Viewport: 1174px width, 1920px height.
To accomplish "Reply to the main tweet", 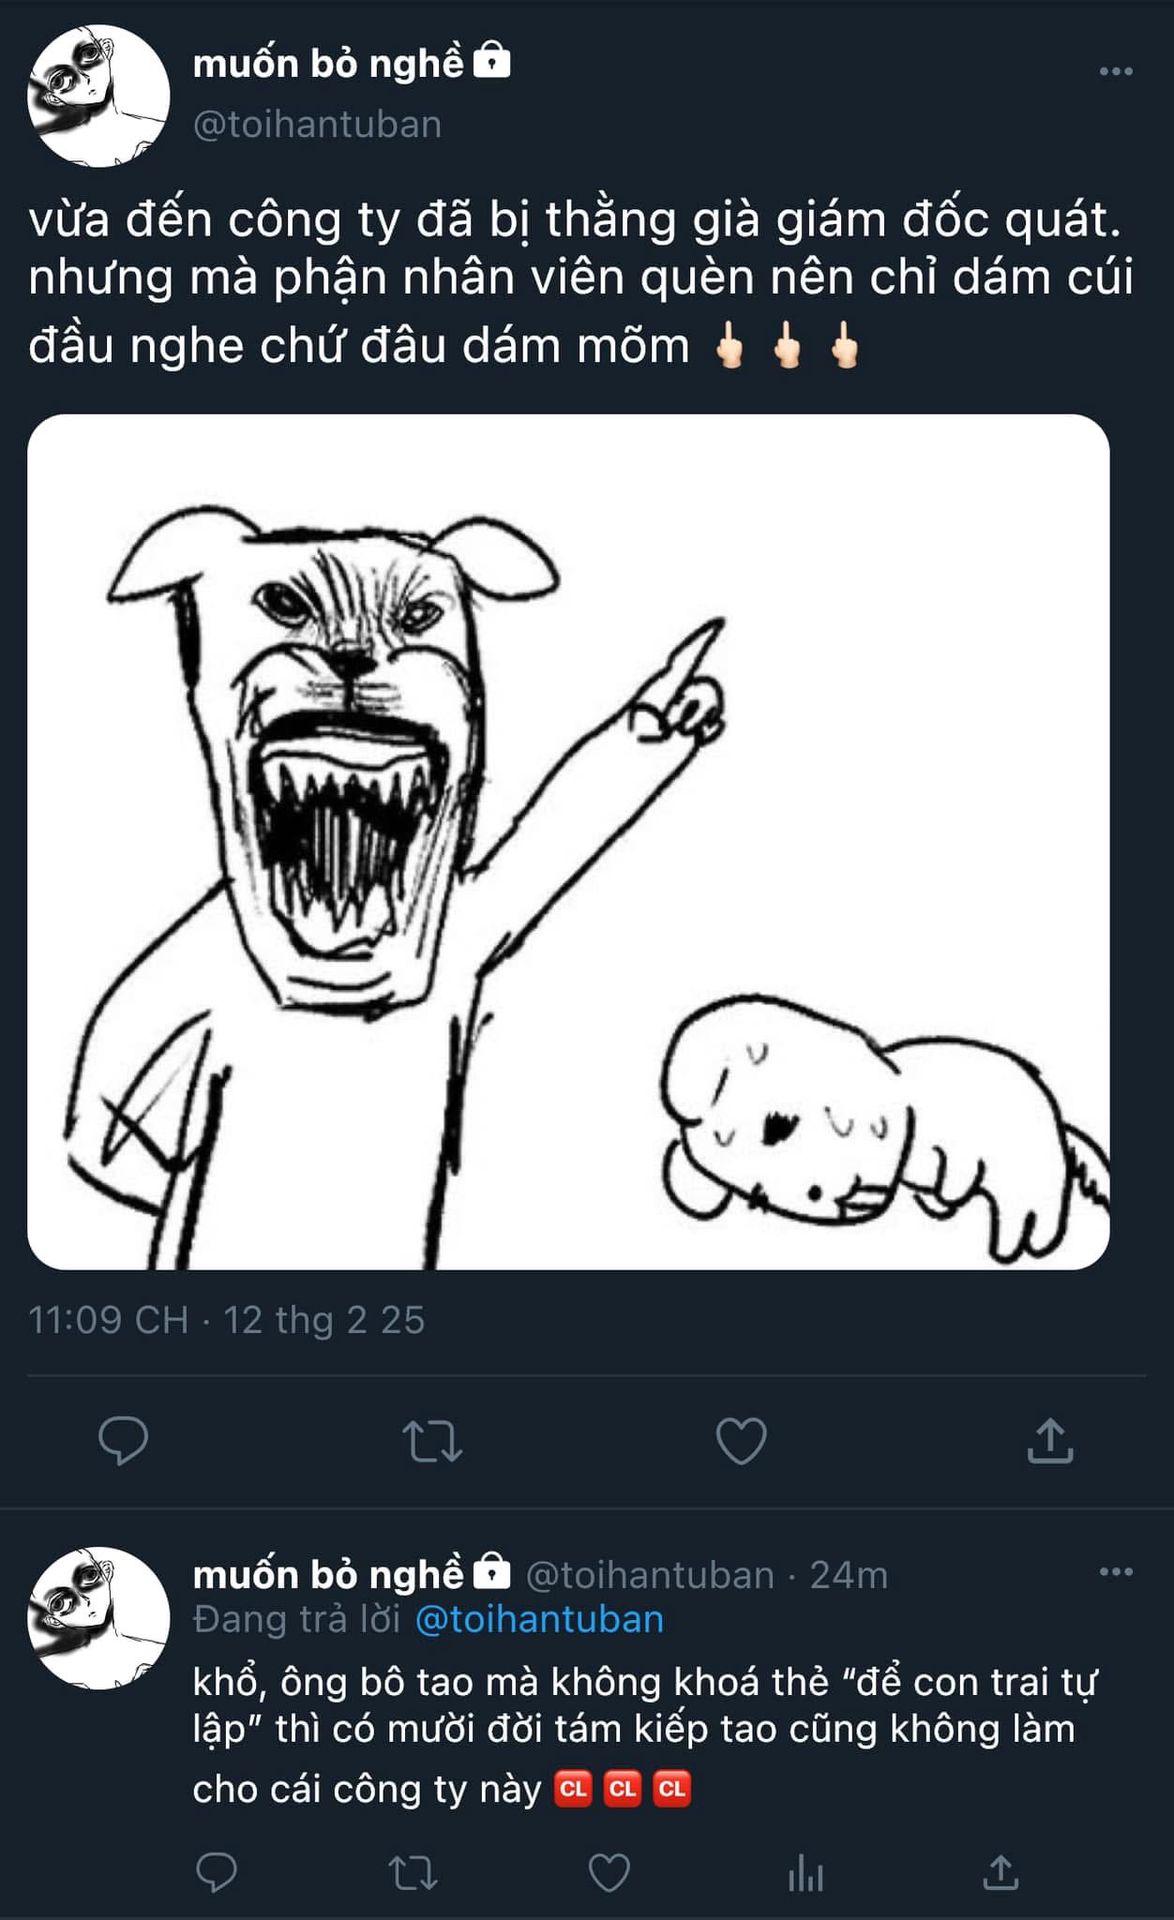I will (x=123, y=1441).
